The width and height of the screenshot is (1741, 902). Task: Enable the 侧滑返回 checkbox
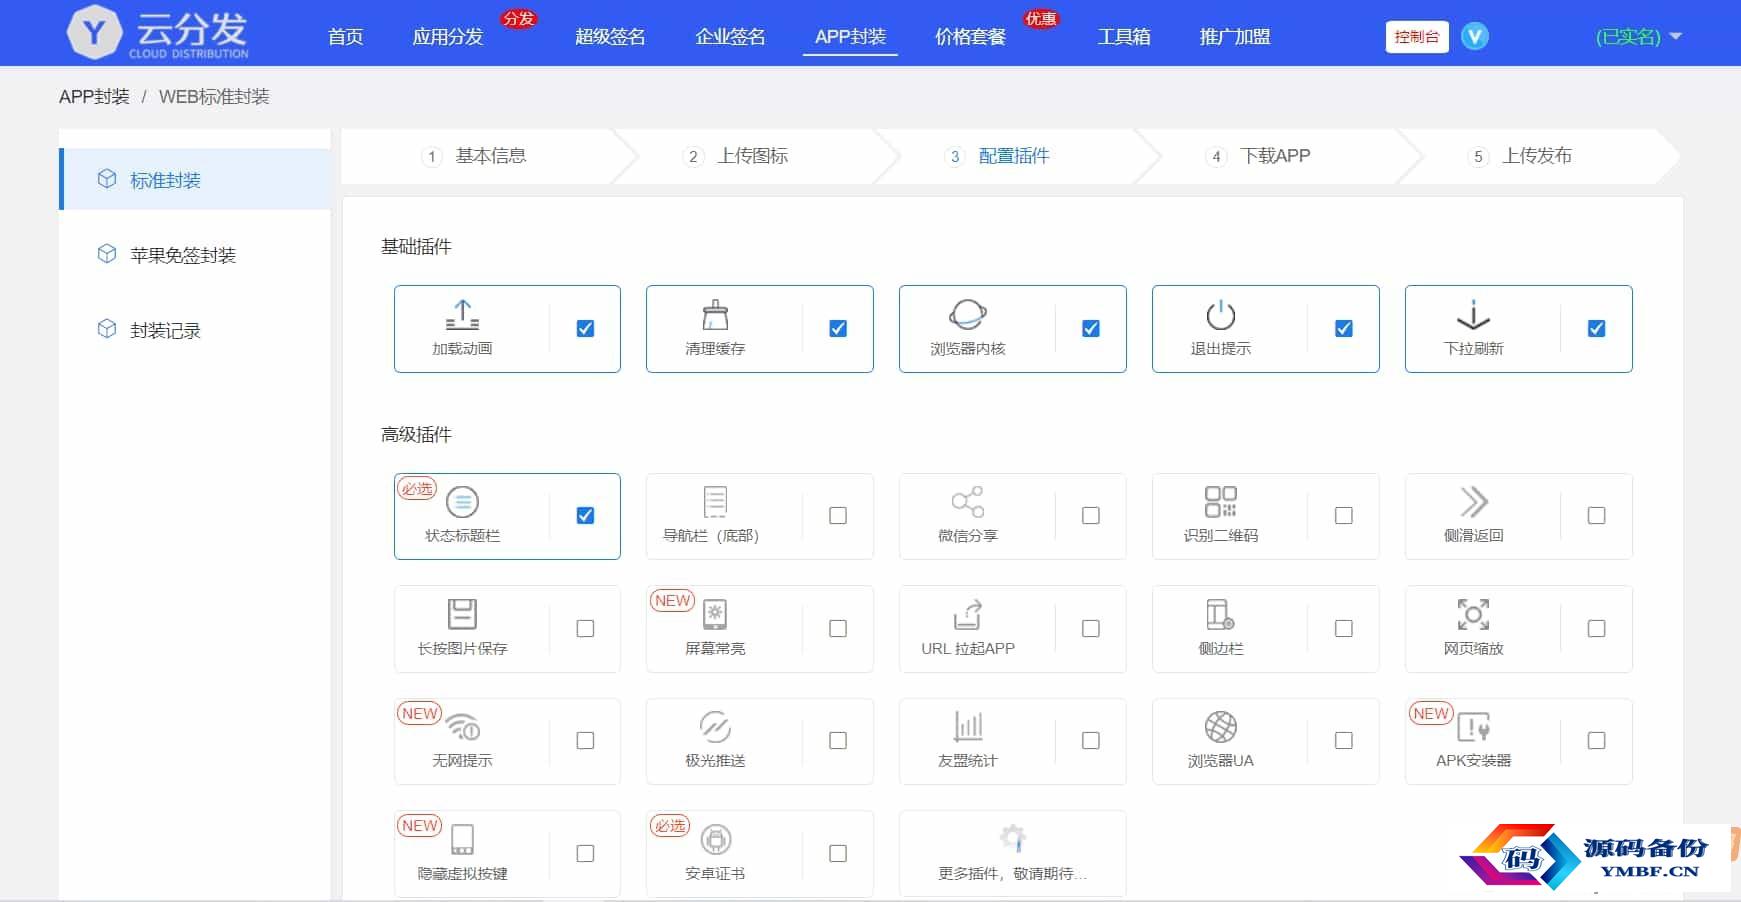click(x=1597, y=515)
